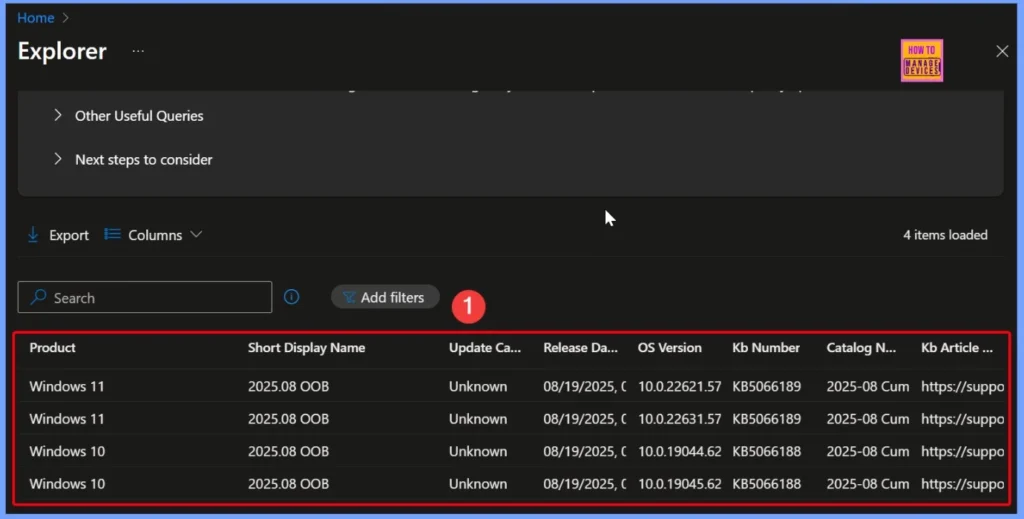Screen dimensions: 1024x519
Task: Sort by the Kb Number column header
Action: click(x=765, y=347)
